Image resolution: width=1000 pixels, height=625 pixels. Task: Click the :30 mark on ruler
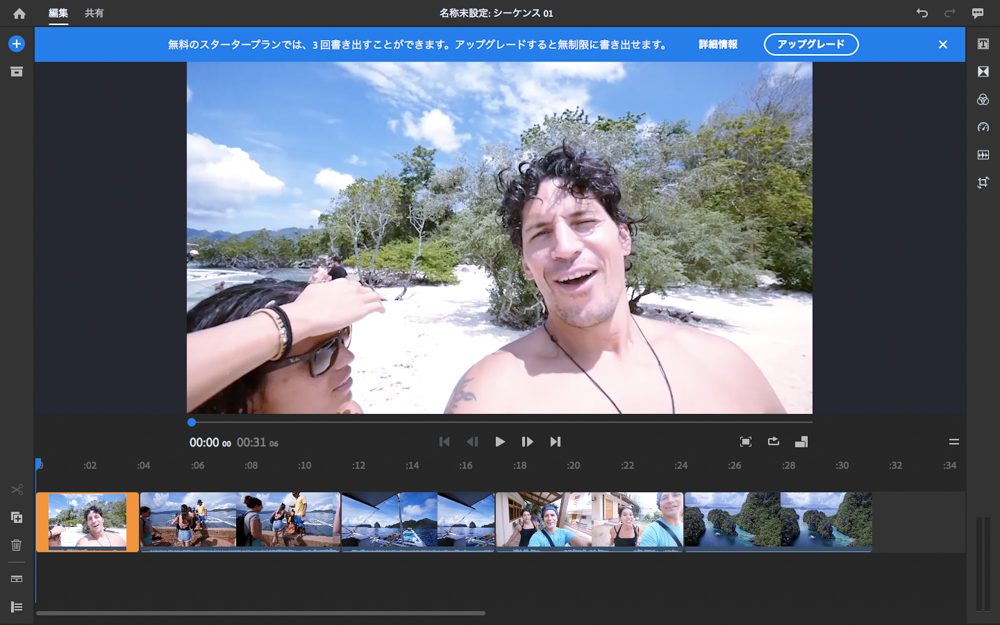(x=842, y=466)
